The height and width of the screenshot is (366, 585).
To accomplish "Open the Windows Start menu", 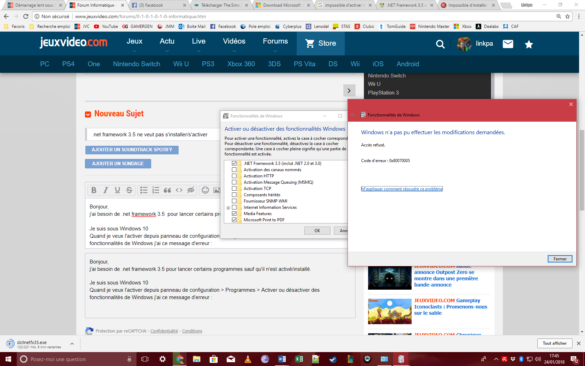I will coord(8,359).
